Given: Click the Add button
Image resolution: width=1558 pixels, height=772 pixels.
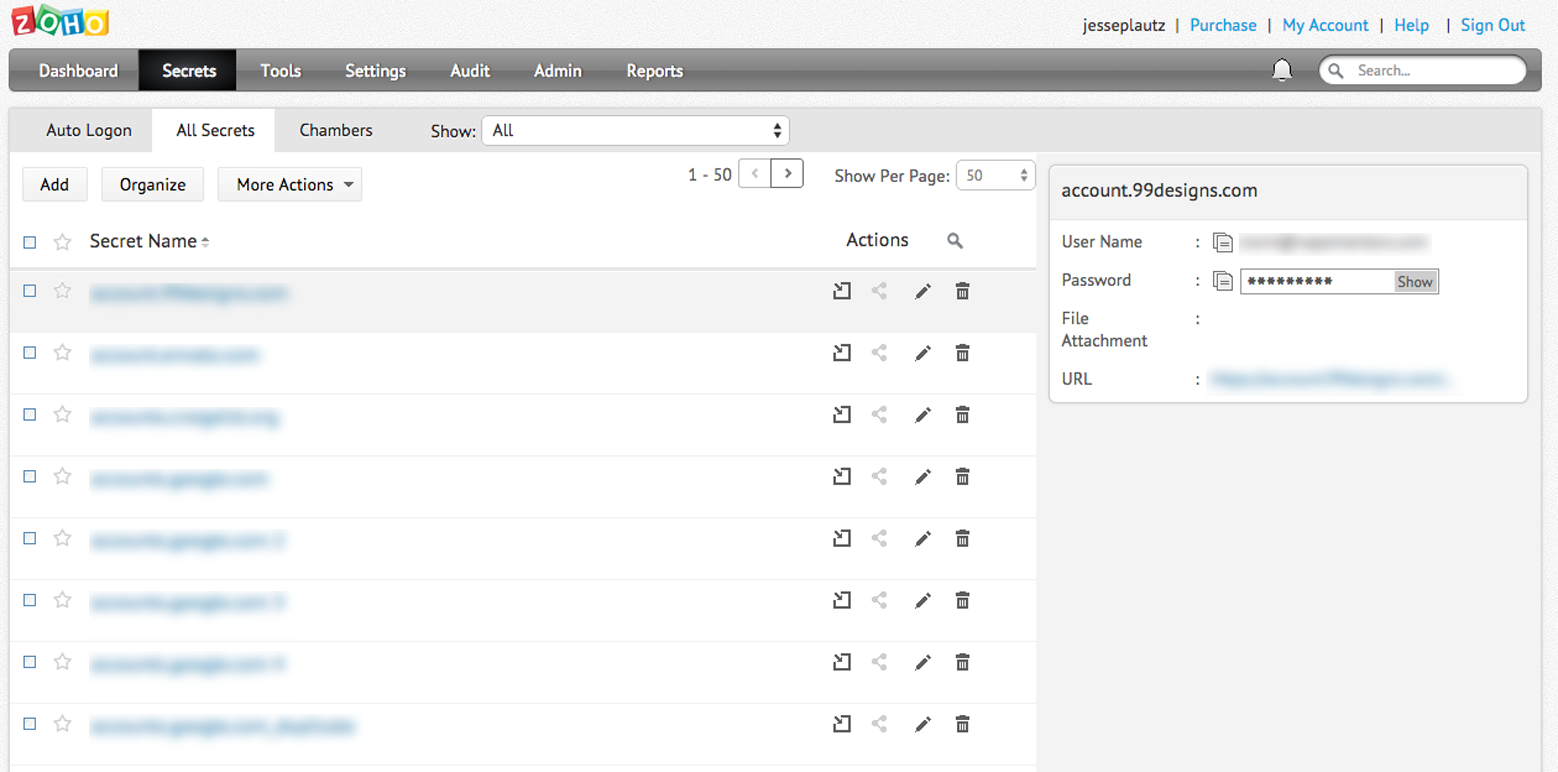Looking at the screenshot, I should tap(55, 184).
